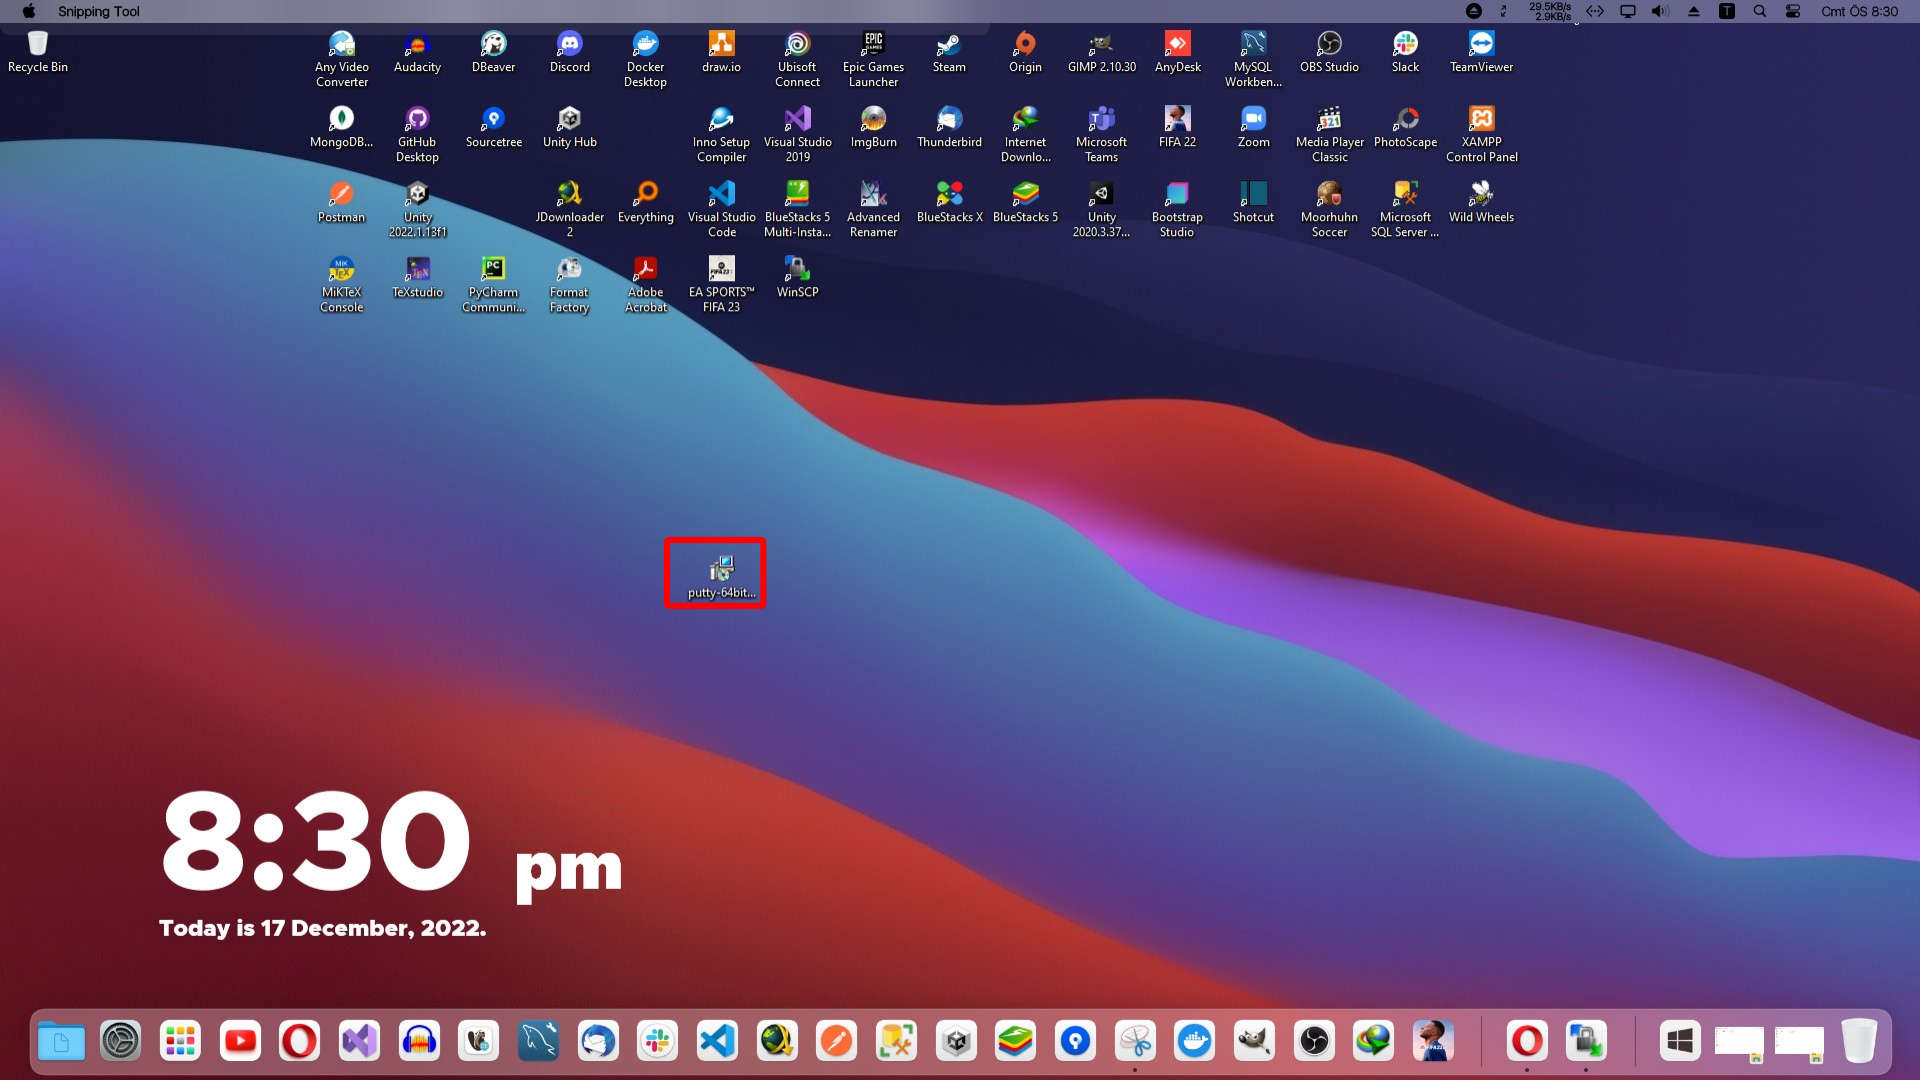This screenshot has height=1080, width=1921.
Task: Select the GitHub Desktop shortcut
Action: click(417, 135)
